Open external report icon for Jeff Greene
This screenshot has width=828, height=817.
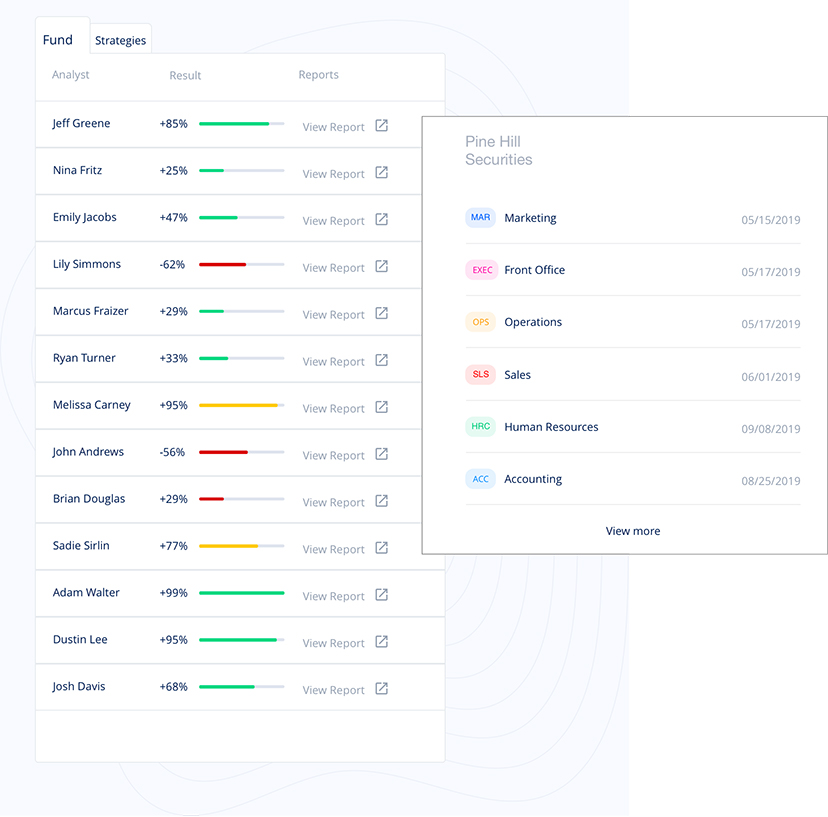[381, 126]
